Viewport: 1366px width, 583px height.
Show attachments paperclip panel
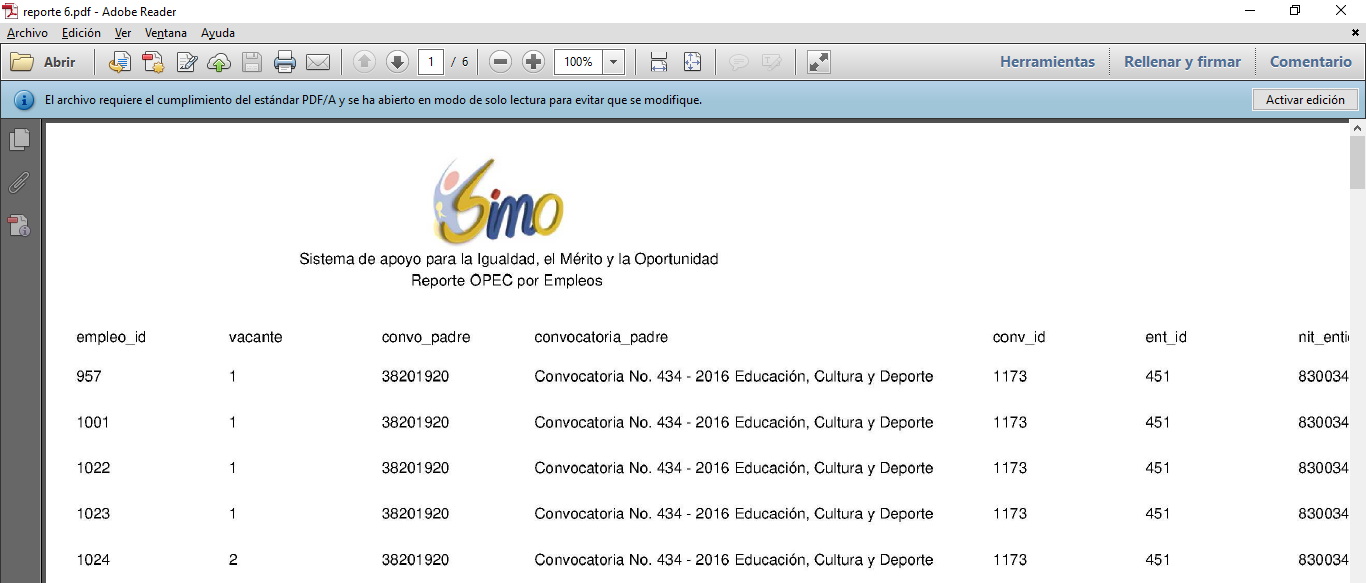[19, 183]
